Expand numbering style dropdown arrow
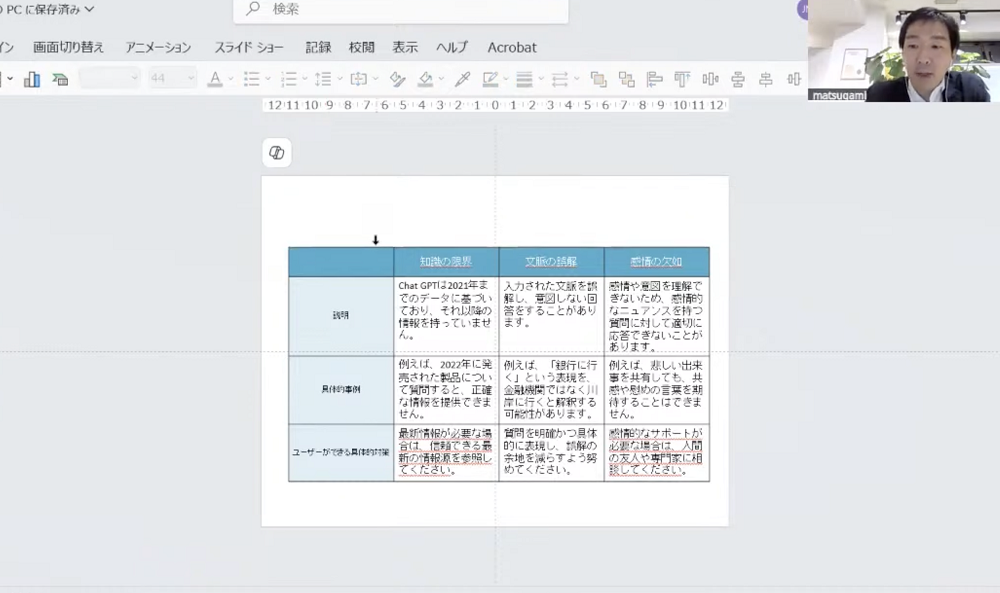Image resolution: width=1000 pixels, height=593 pixels. coord(305,79)
